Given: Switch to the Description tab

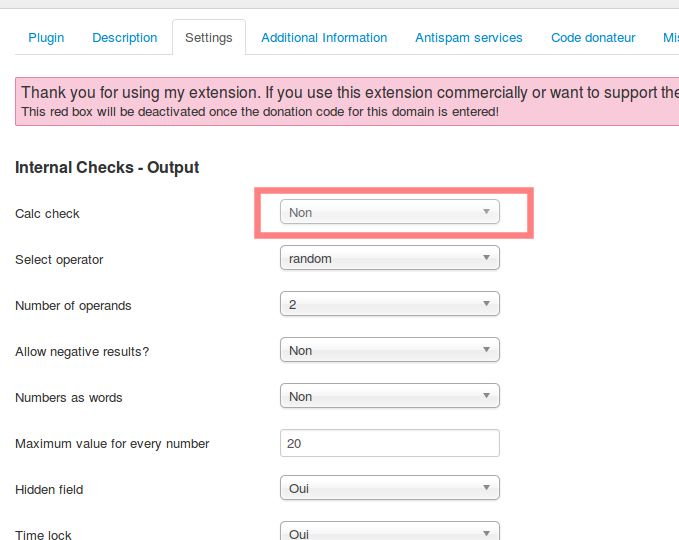Looking at the screenshot, I should [125, 38].
